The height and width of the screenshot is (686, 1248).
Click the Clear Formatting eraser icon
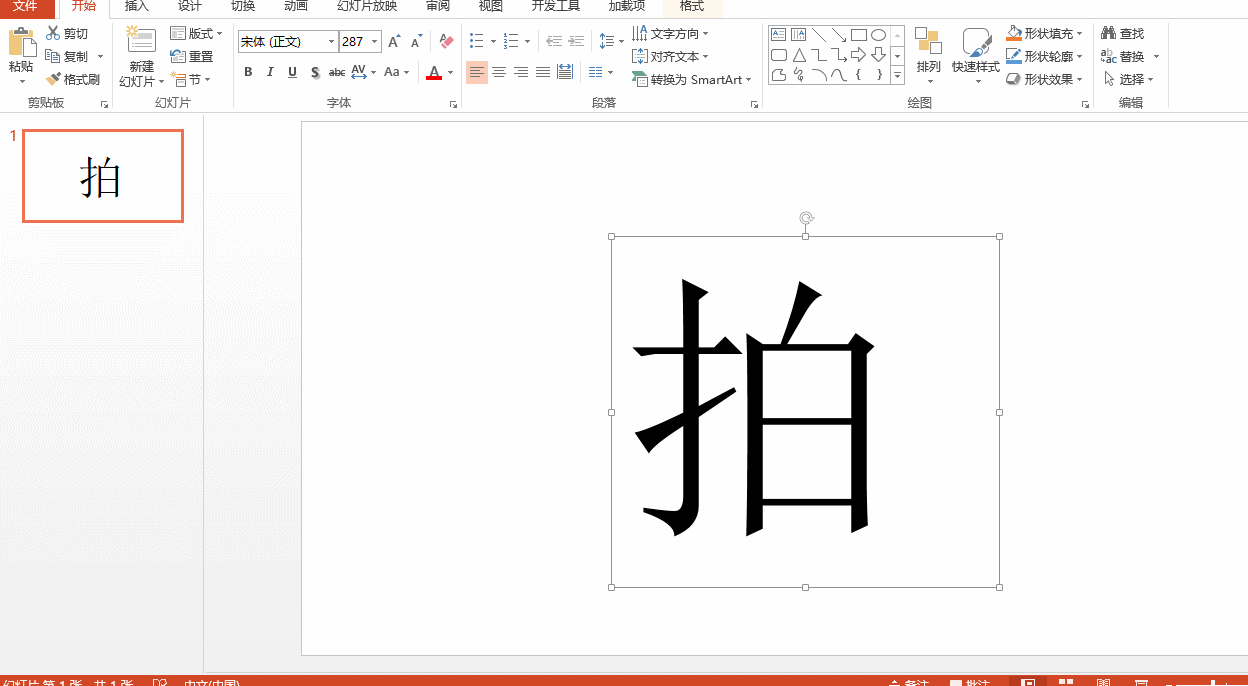(x=446, y=41)
